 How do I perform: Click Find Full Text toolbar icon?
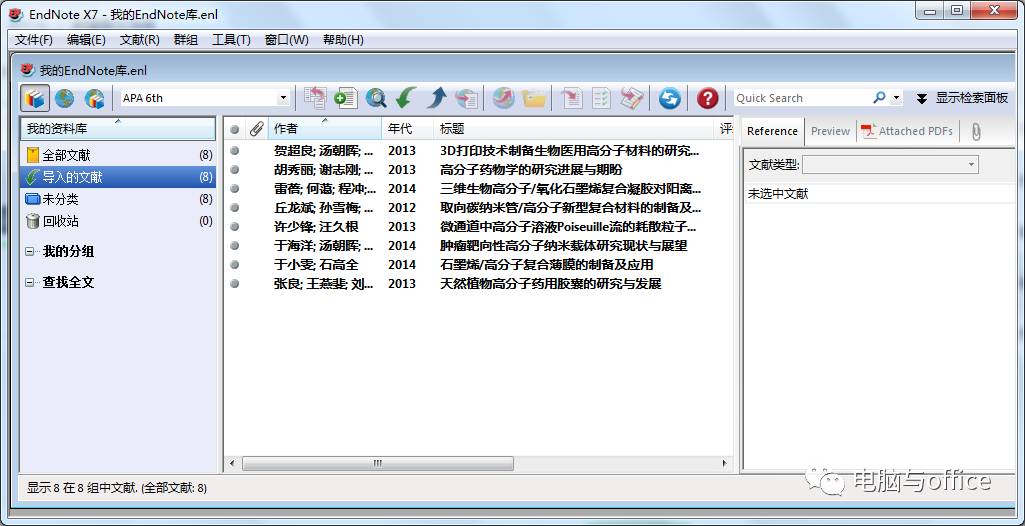(x=467, y=99)
